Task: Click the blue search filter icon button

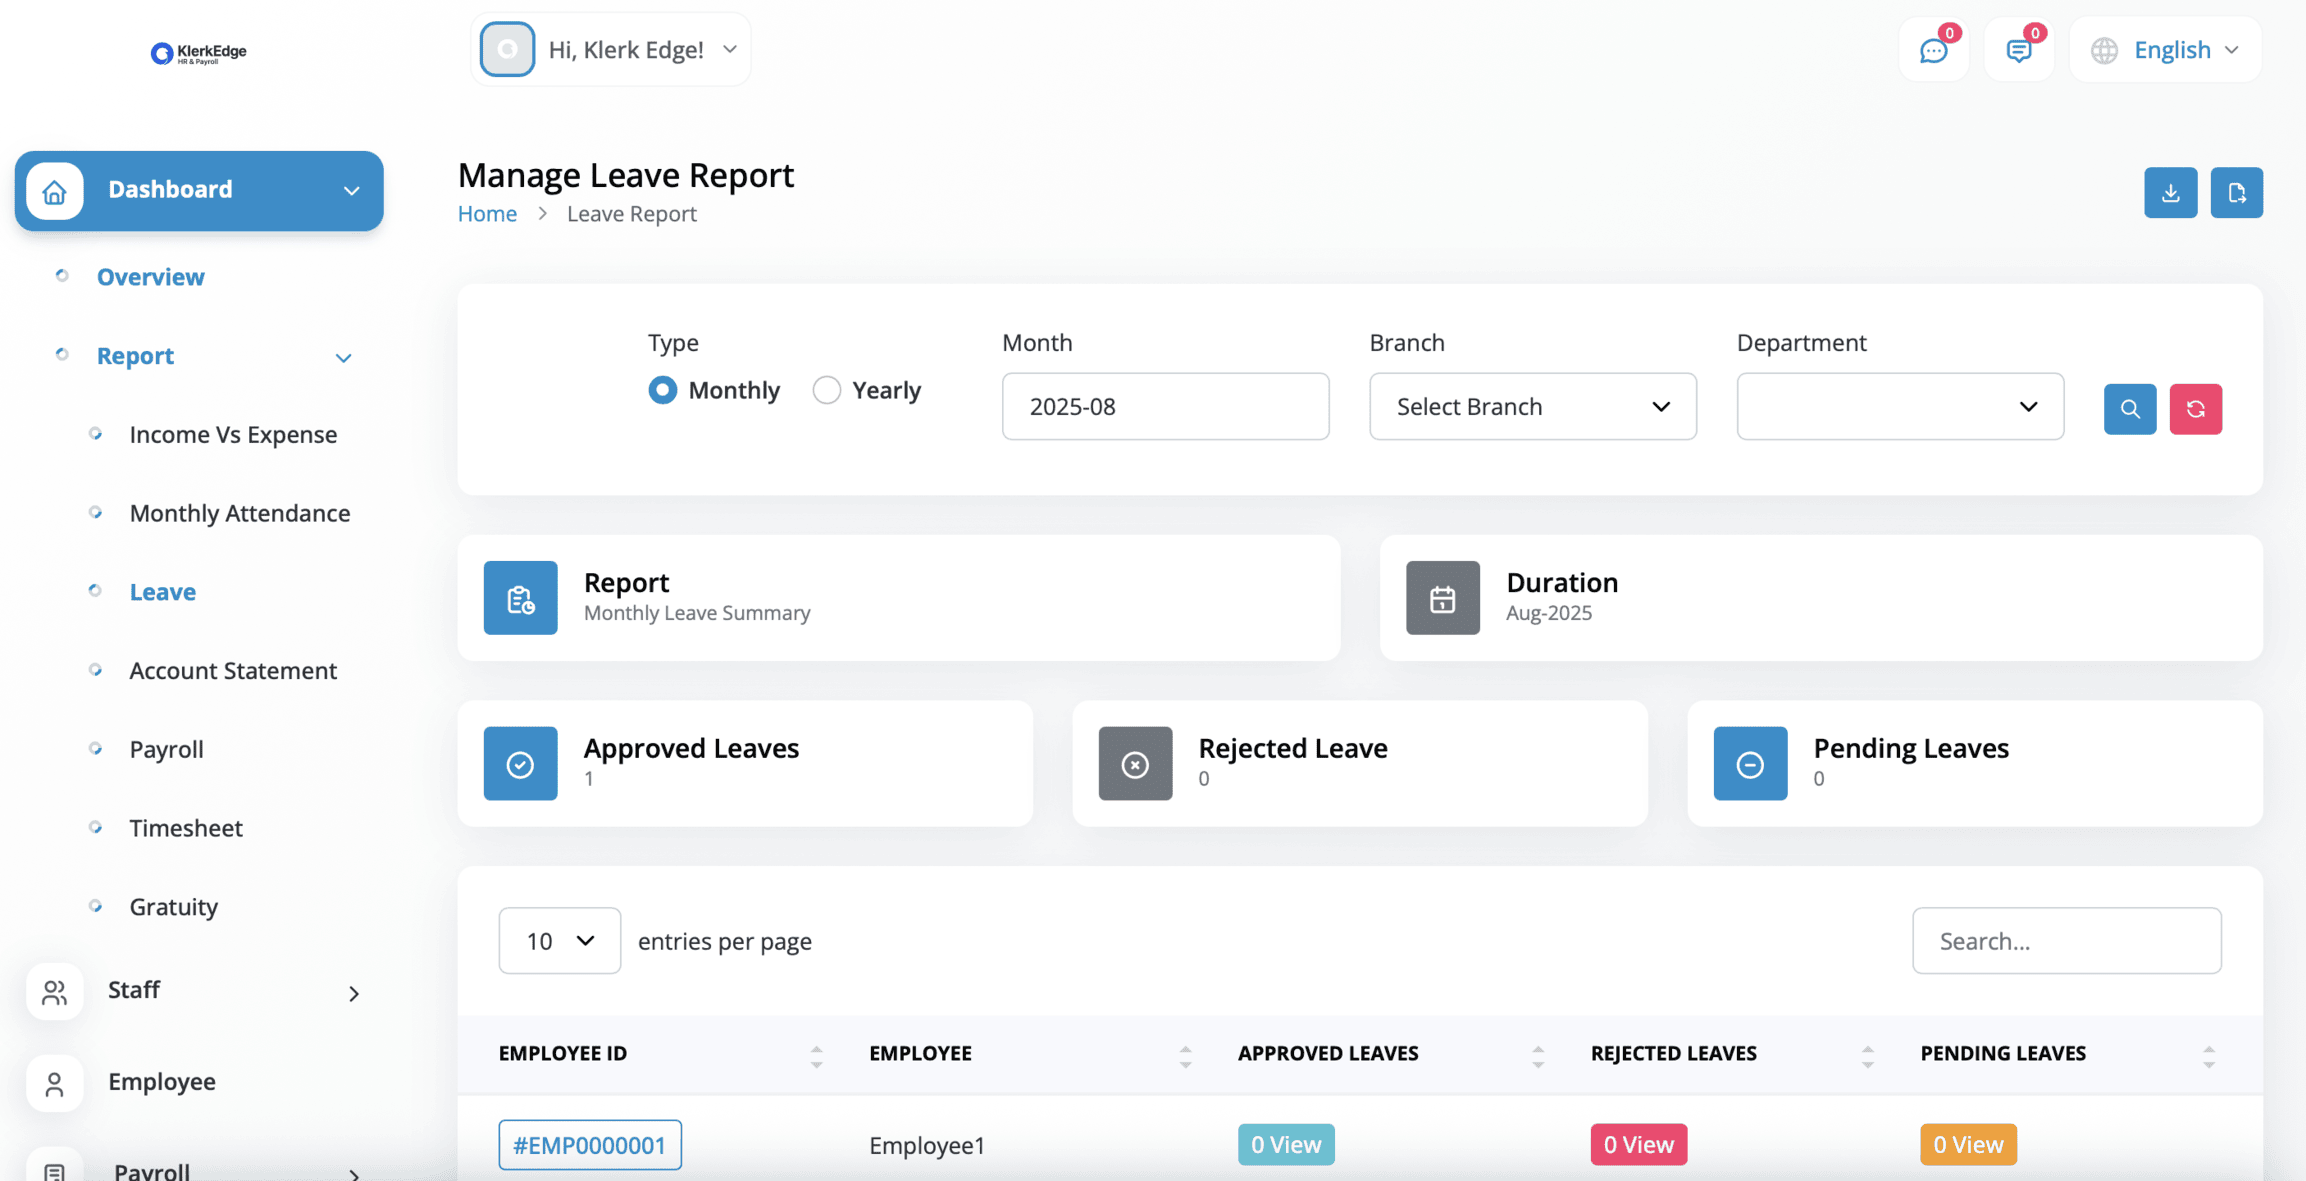Action: click(2129, 408)
